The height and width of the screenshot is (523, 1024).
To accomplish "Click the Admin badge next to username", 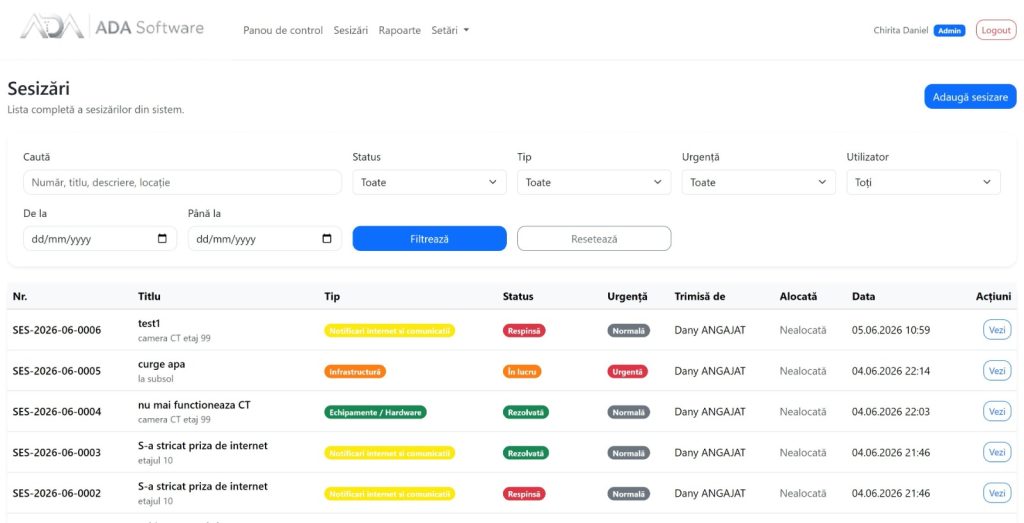I will pos(949,31).
